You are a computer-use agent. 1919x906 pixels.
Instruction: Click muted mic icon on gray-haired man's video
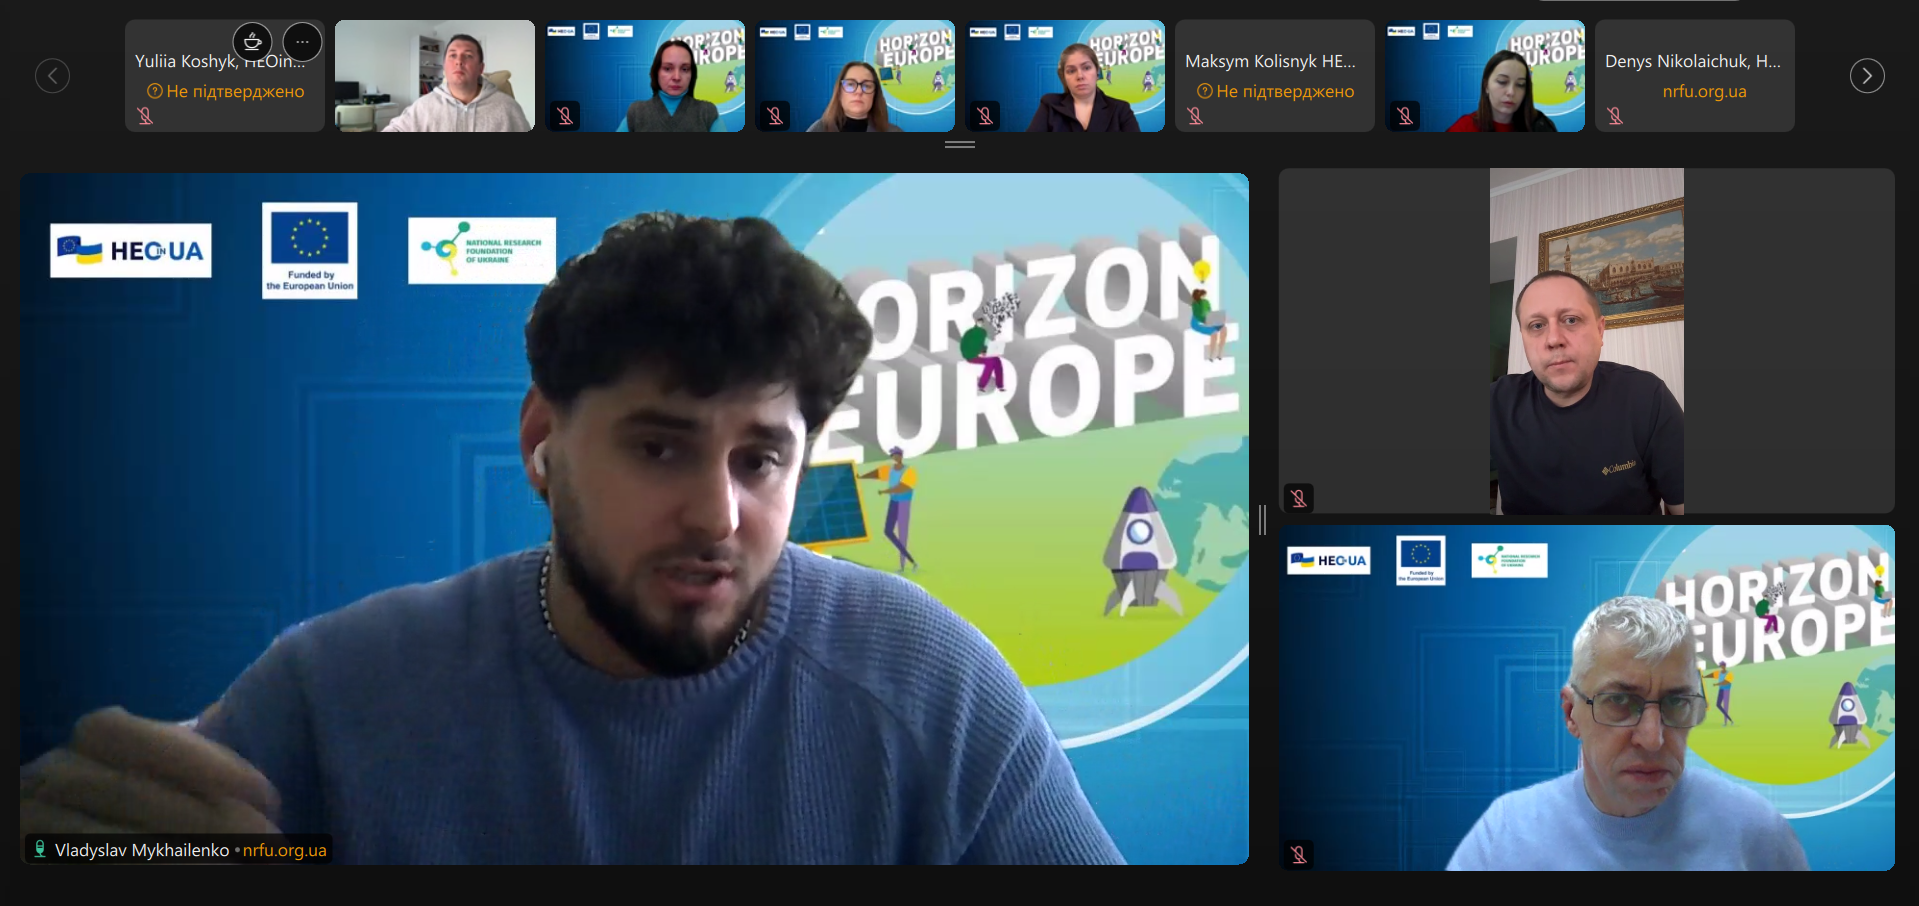[x=1299, y=854]
